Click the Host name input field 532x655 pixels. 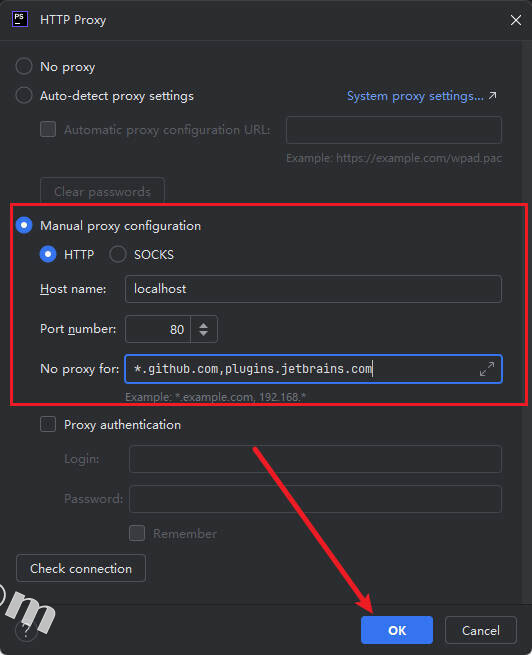coord(313,289)
